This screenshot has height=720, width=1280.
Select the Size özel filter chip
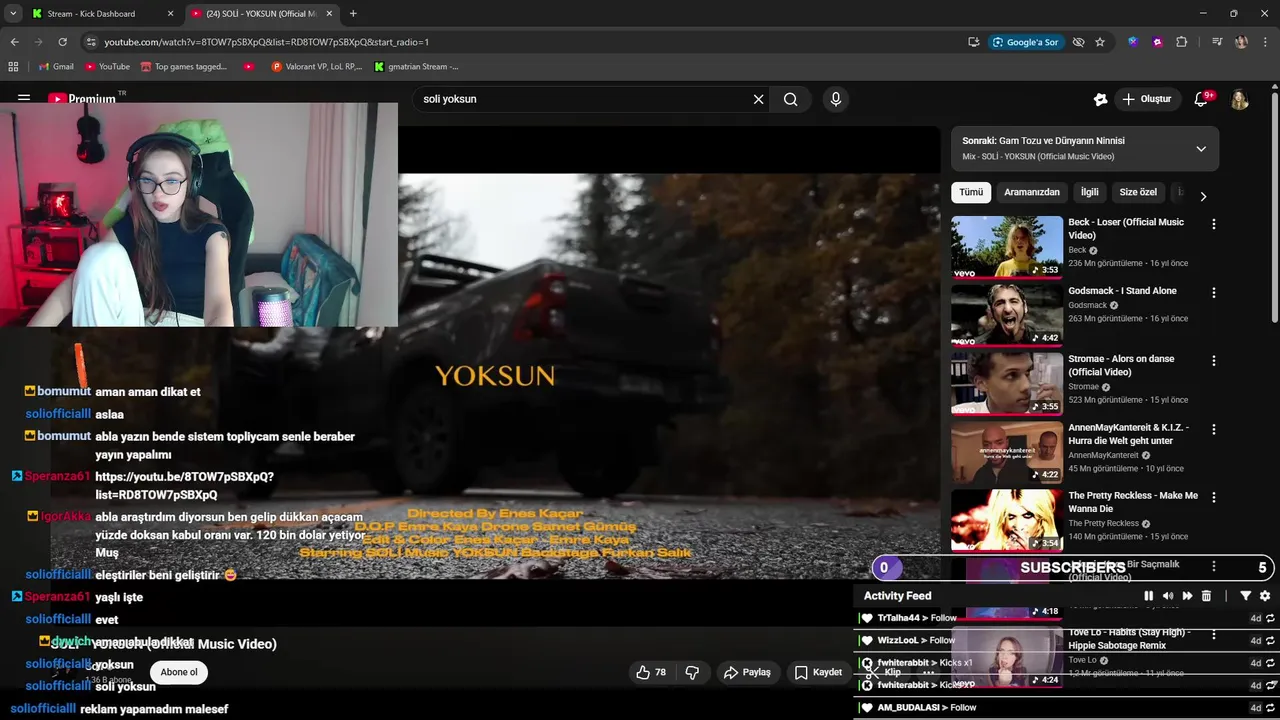pyautogui.click(x=1138, y=192)
